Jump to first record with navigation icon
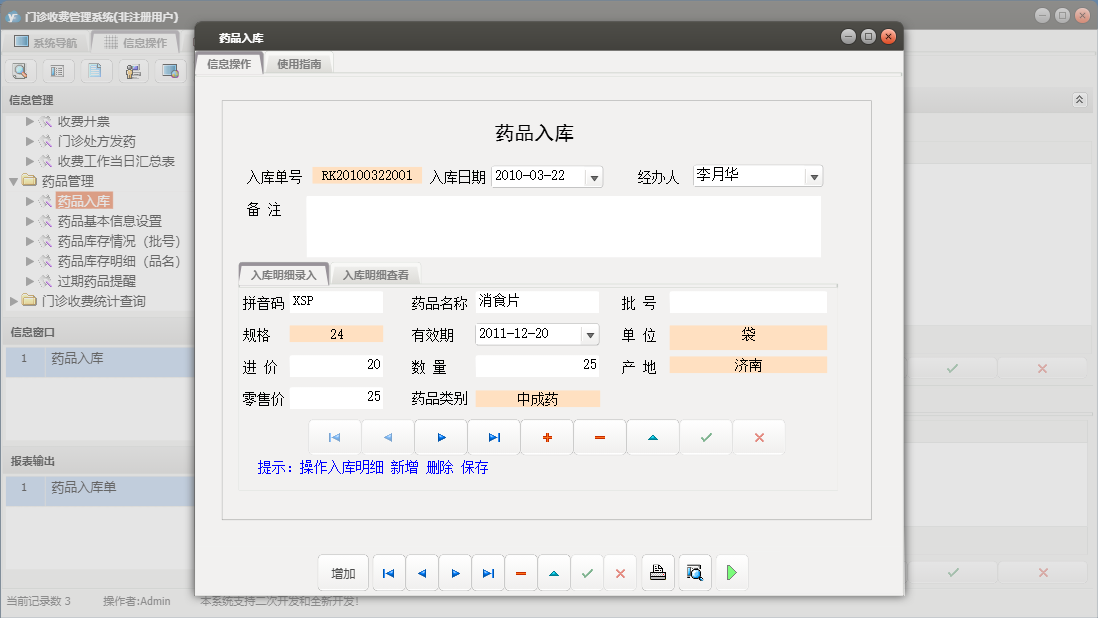The width and height of the screenshot is (1098, 618). 334,437
